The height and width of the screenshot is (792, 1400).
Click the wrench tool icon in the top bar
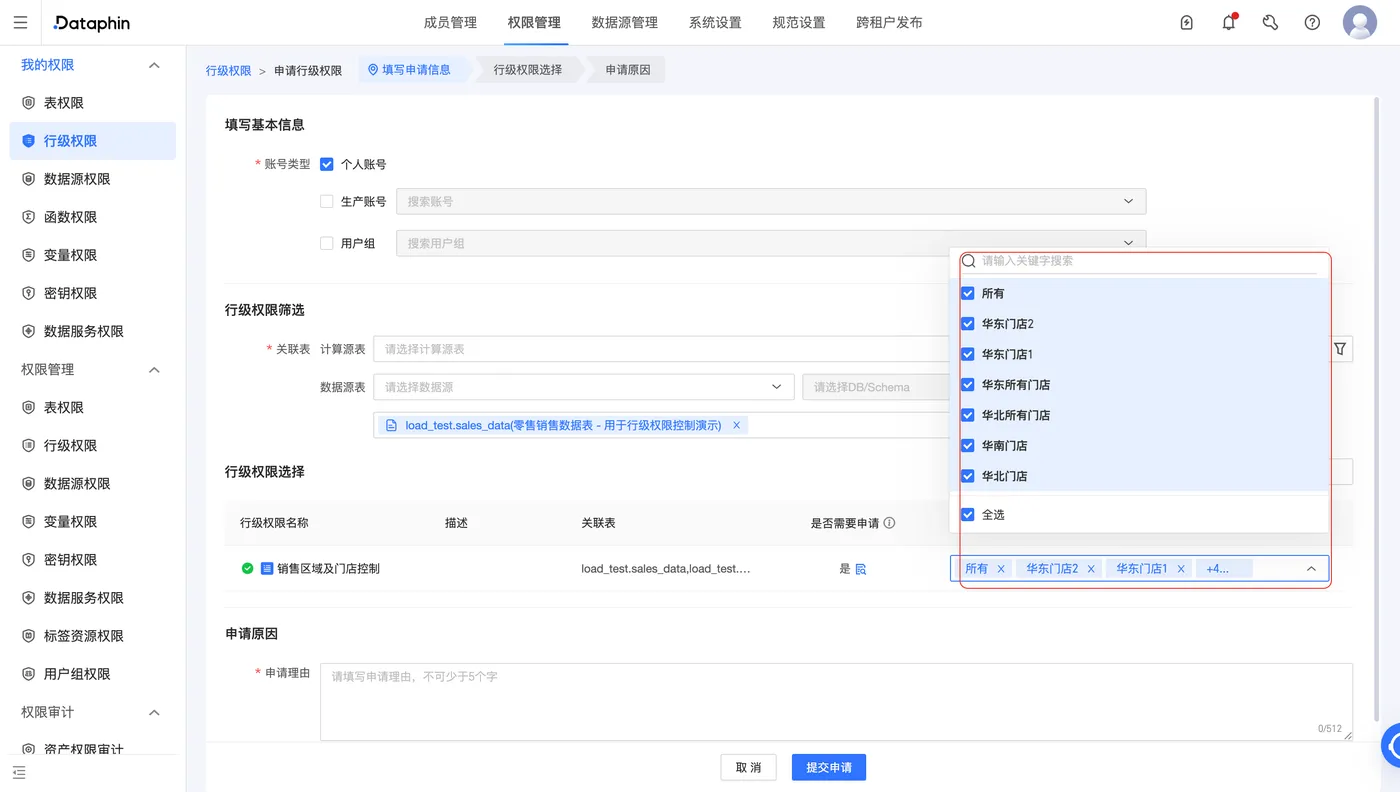click(1271, 22)
